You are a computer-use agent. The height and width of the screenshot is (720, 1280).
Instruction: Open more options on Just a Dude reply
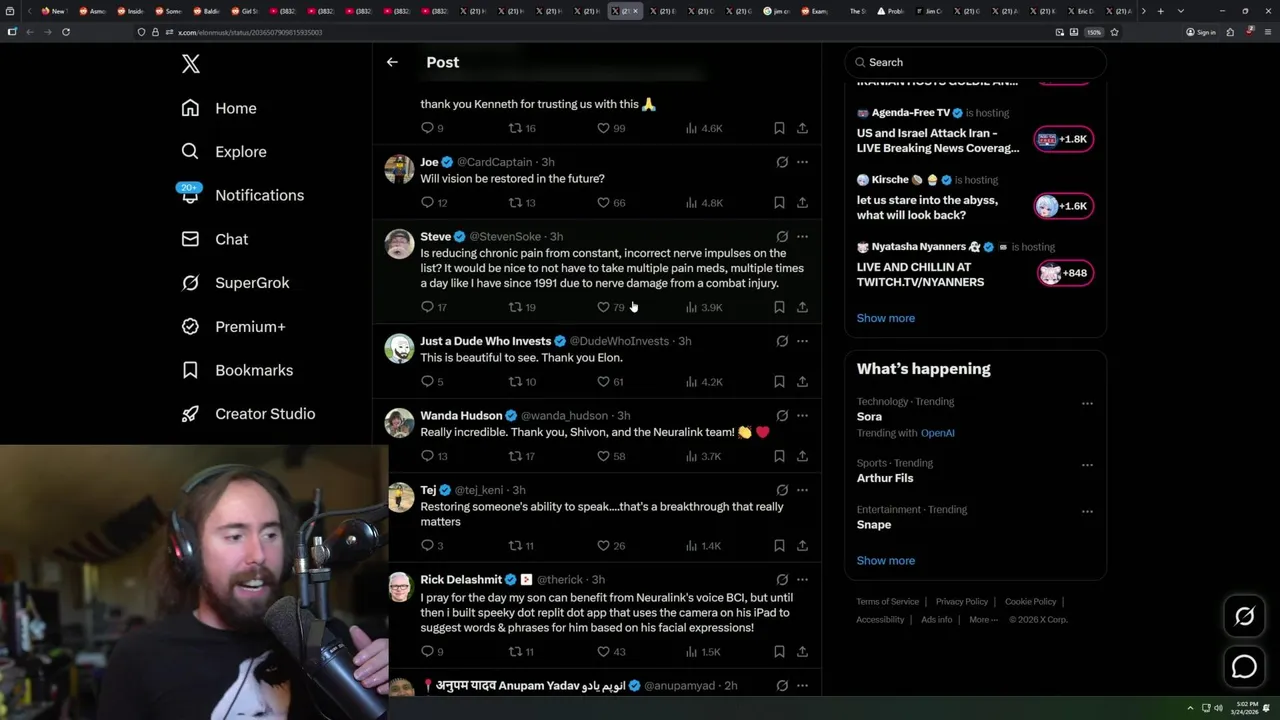click(x=802, y=341)
